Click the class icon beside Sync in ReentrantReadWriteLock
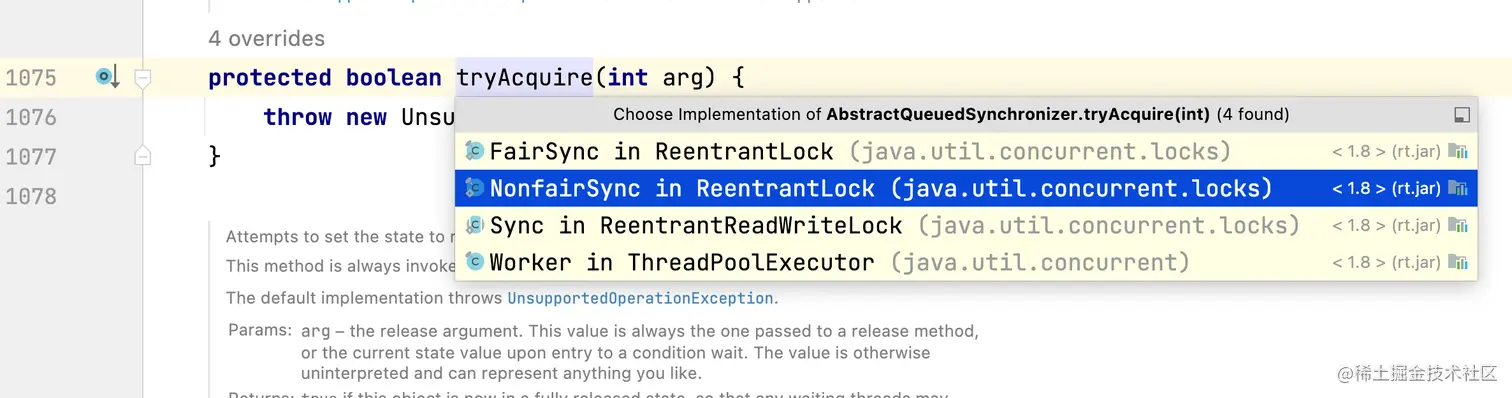Screen dimensions: 1512x398 coord(475,226)
